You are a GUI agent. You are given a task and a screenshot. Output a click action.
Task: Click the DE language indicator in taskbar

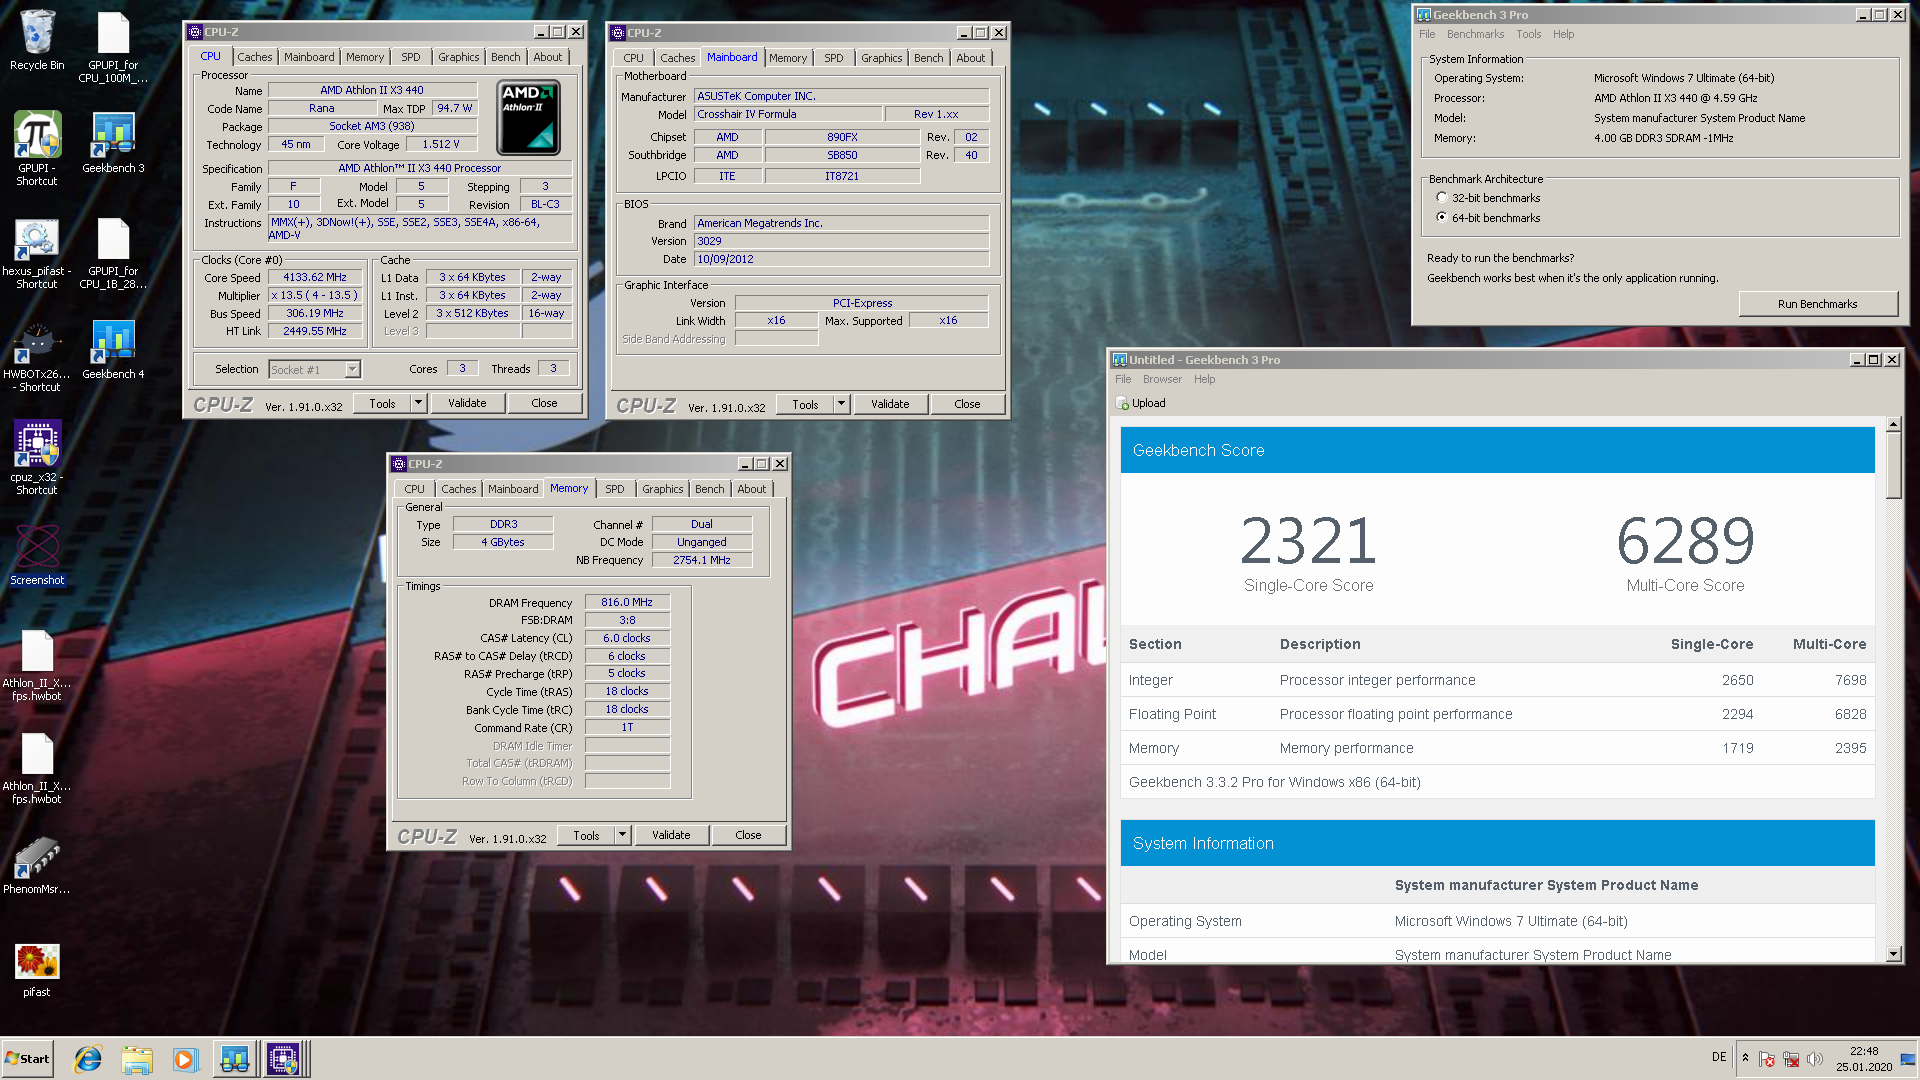point(1718,1057)
